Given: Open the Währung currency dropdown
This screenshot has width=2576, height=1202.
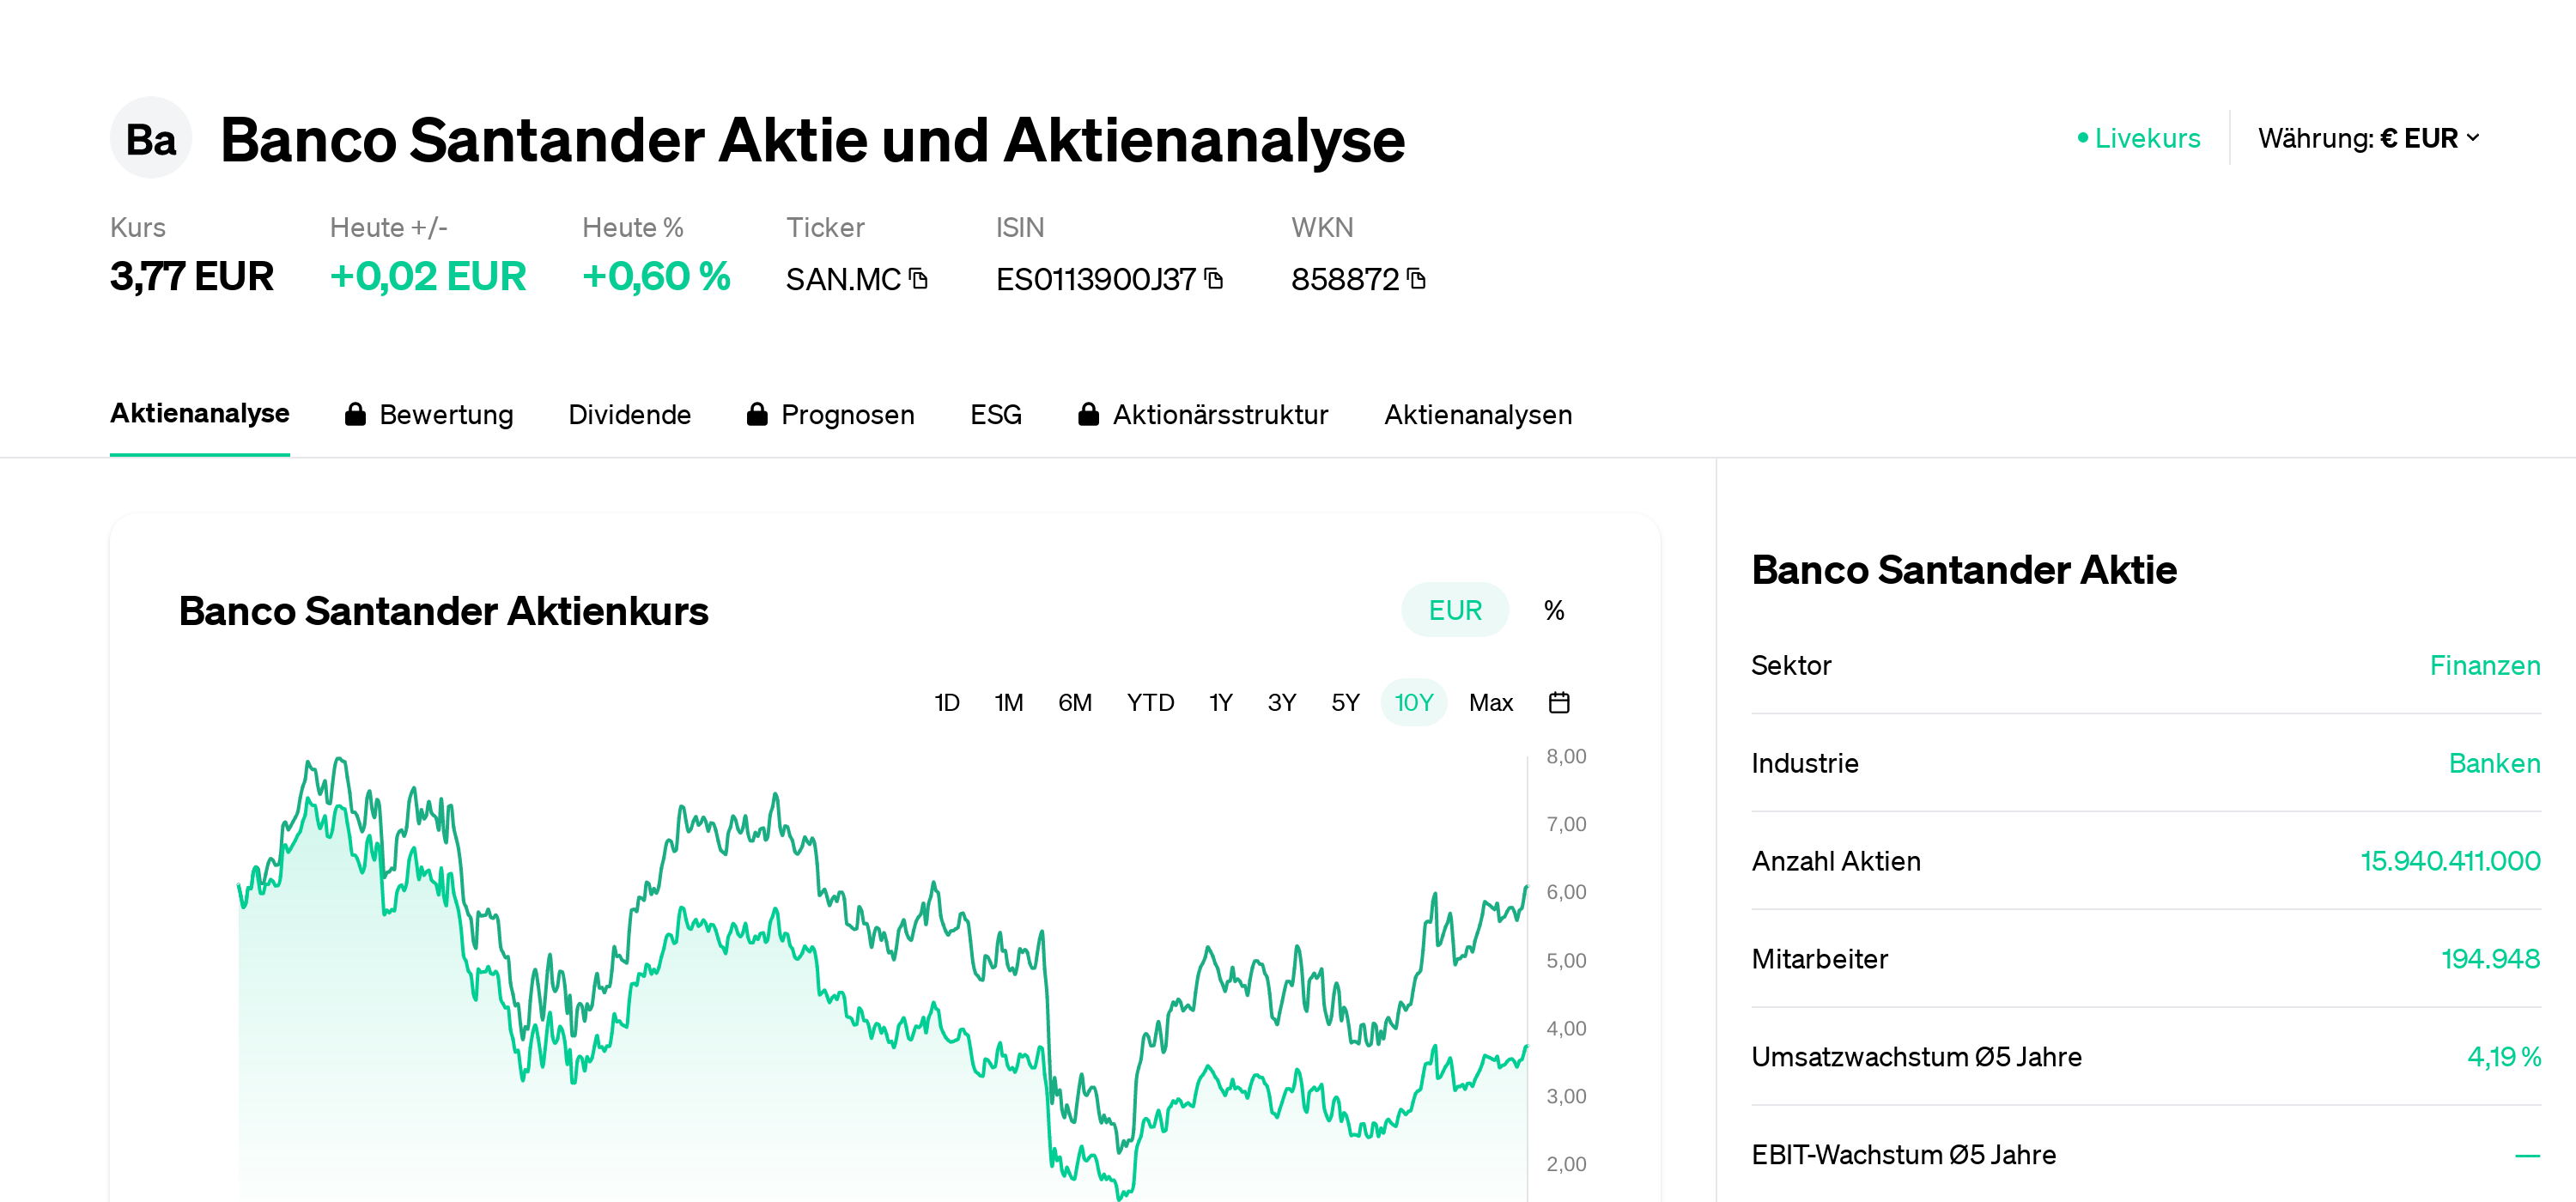Looking at the screenshot, I should point(2368,138).
